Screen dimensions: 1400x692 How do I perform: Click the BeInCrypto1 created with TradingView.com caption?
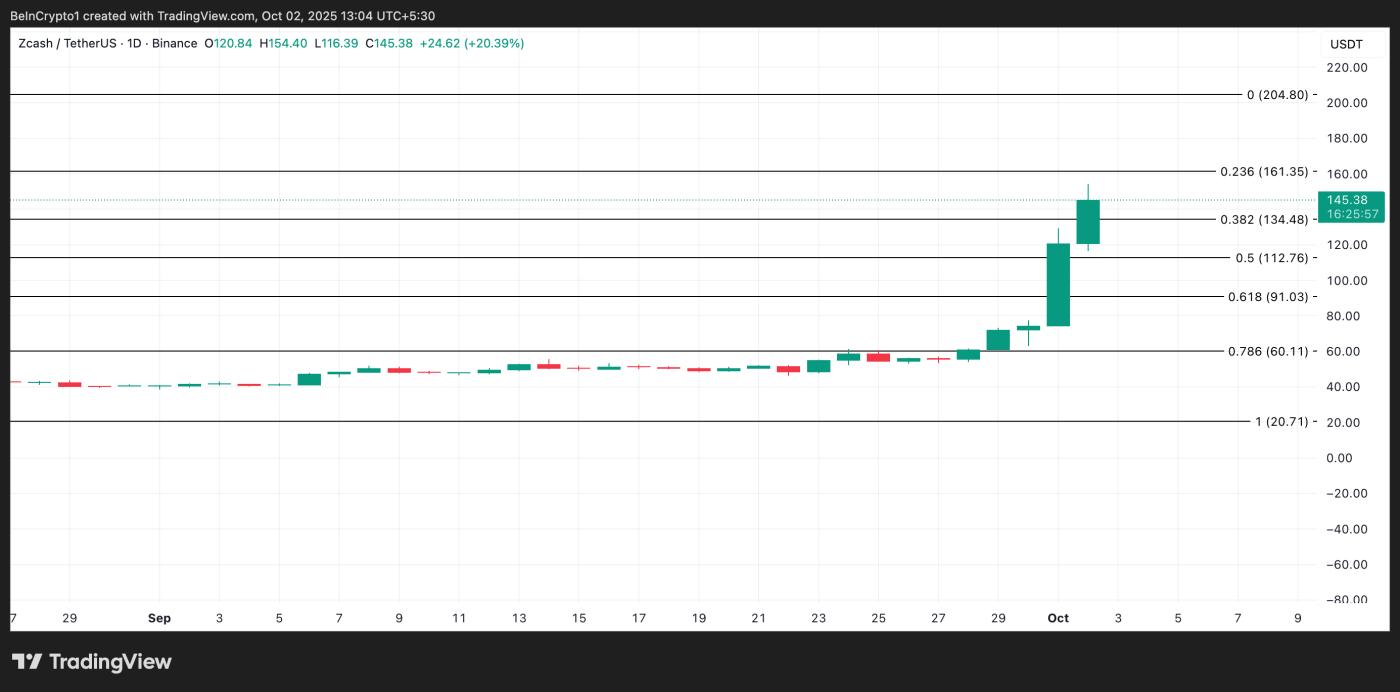222,16
